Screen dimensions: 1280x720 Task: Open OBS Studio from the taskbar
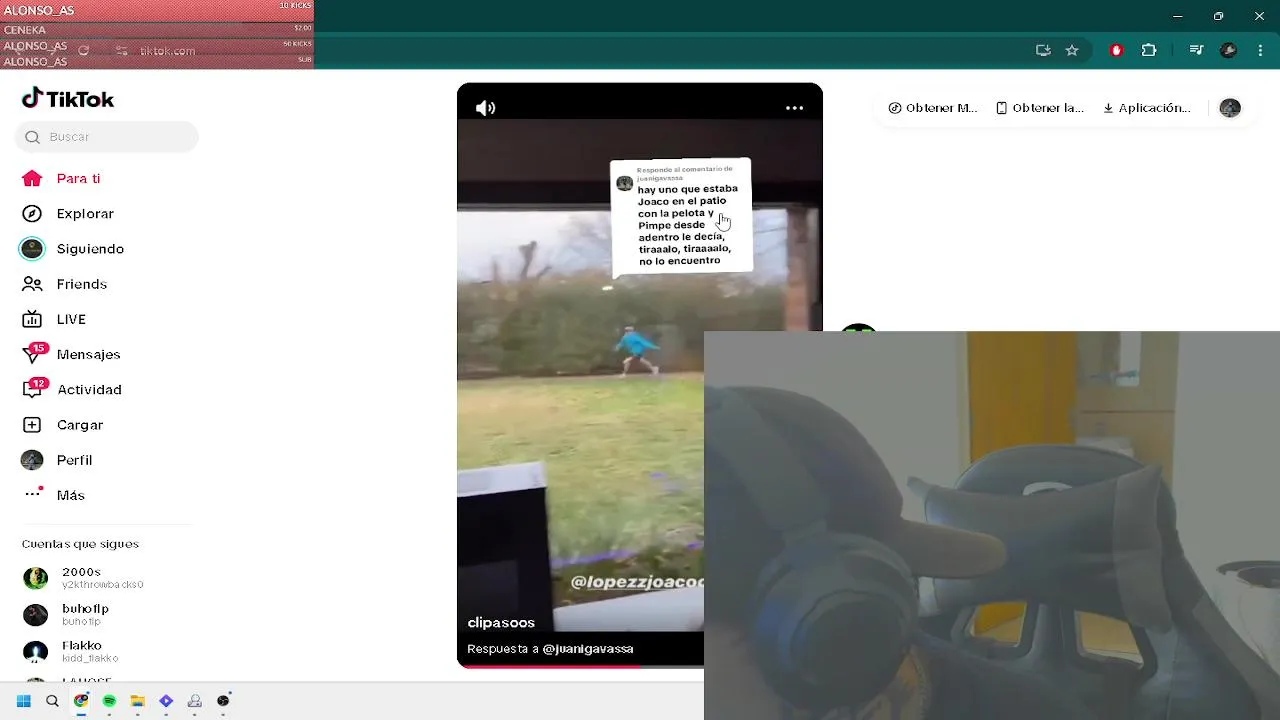point(223,701)
